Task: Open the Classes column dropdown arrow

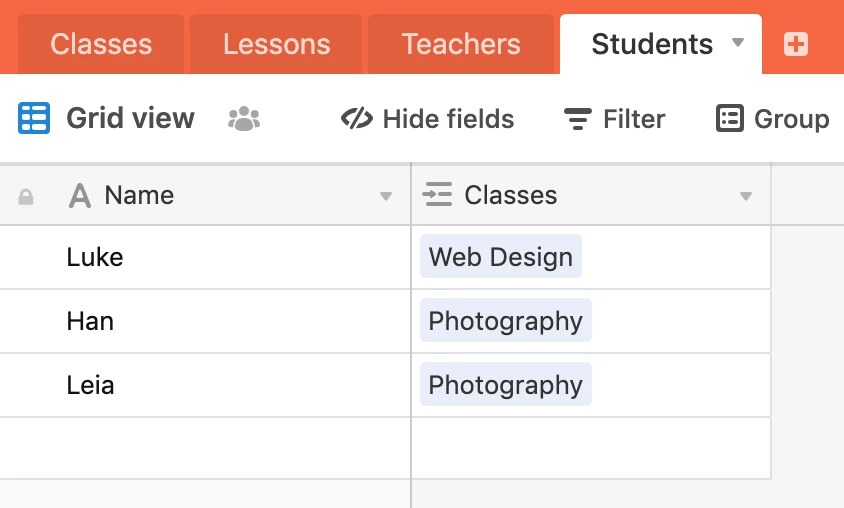Action: pos(745,196)
